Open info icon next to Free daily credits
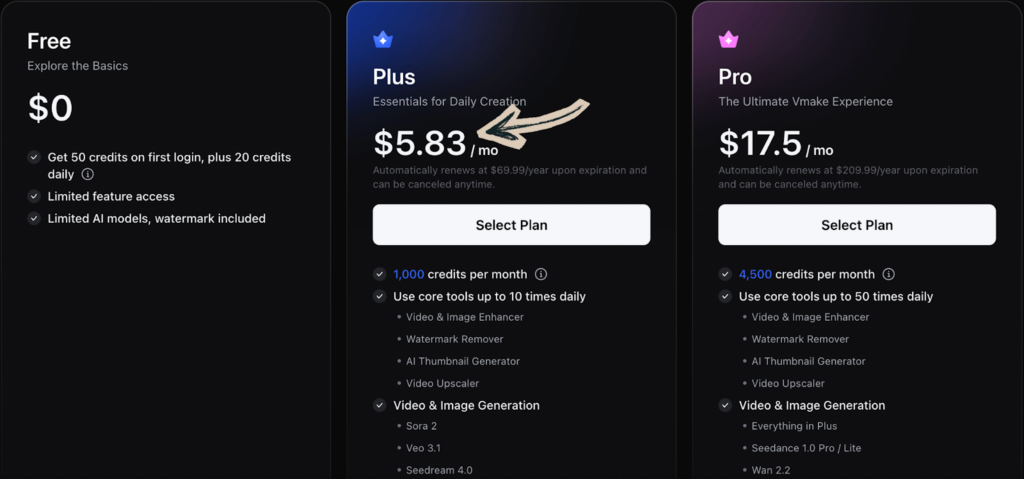The width and height of the screenshot is (1024, 479). tap(87, 174)
